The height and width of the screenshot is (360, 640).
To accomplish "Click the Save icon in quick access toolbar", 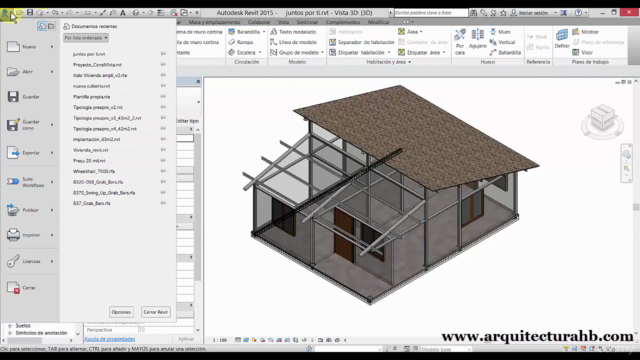I will [30, 13].
